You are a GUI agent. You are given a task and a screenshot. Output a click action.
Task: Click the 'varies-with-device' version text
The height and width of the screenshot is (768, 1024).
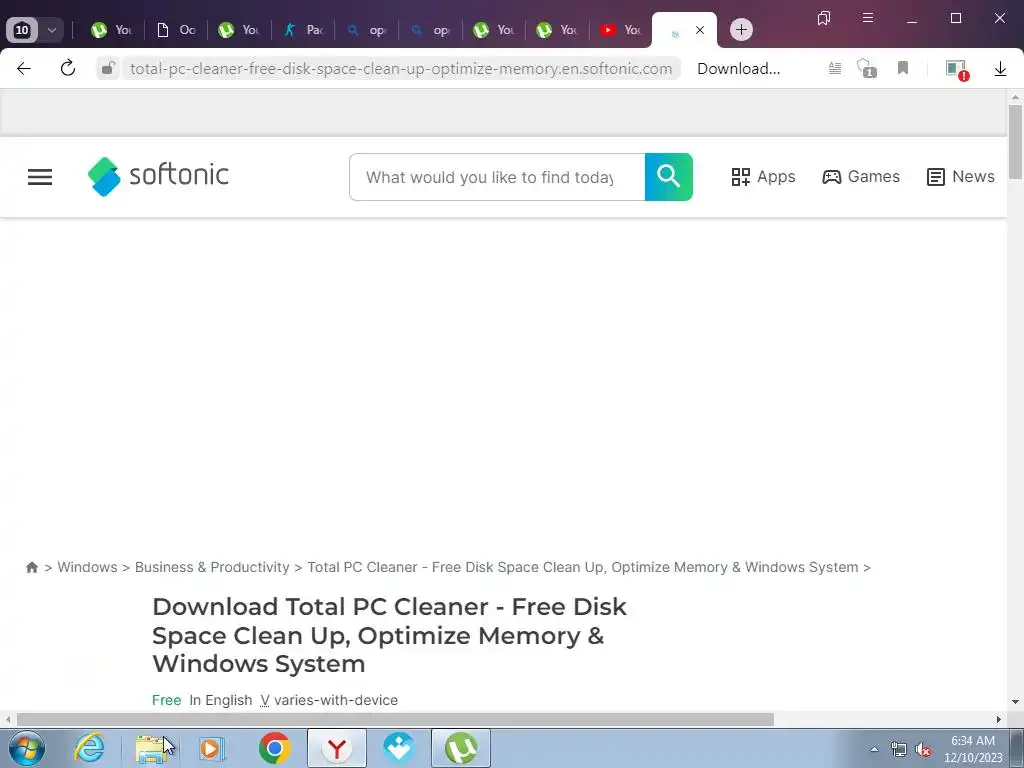[x=336, y=700]
